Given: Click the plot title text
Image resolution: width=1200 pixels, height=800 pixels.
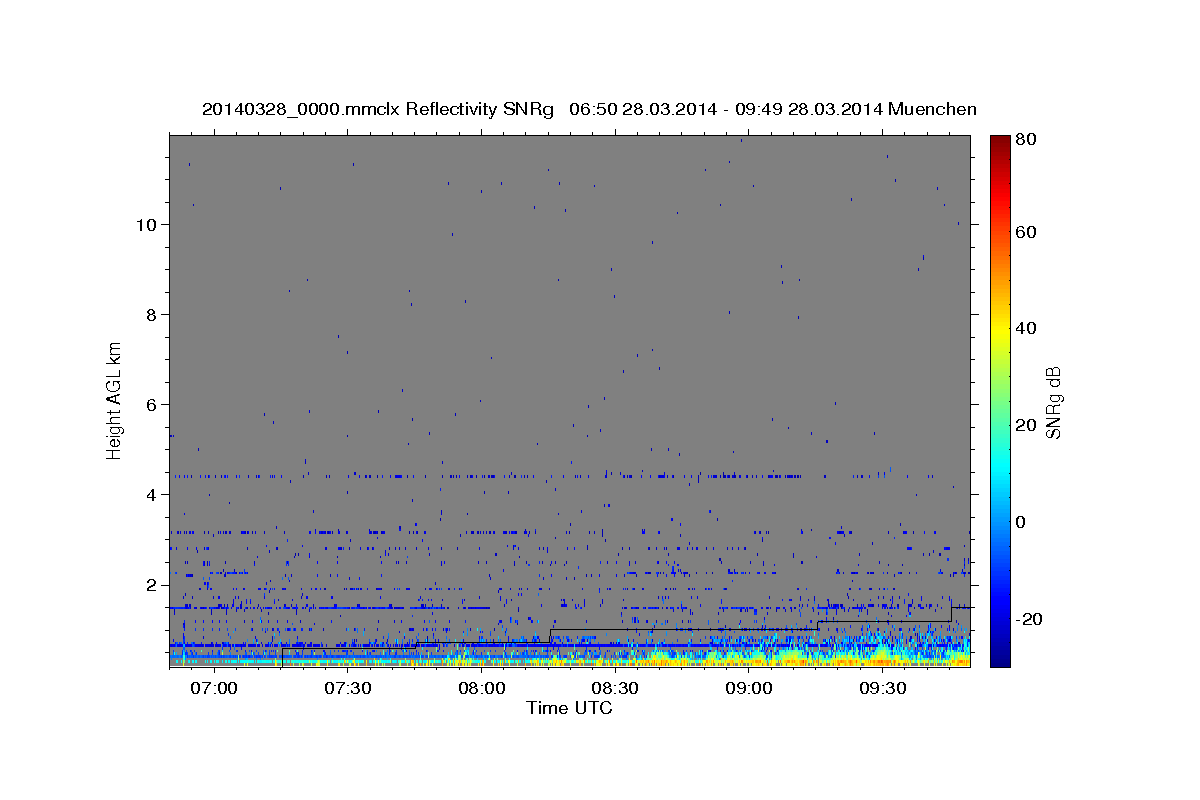Looking at the screenshot, I should point(589,109).
